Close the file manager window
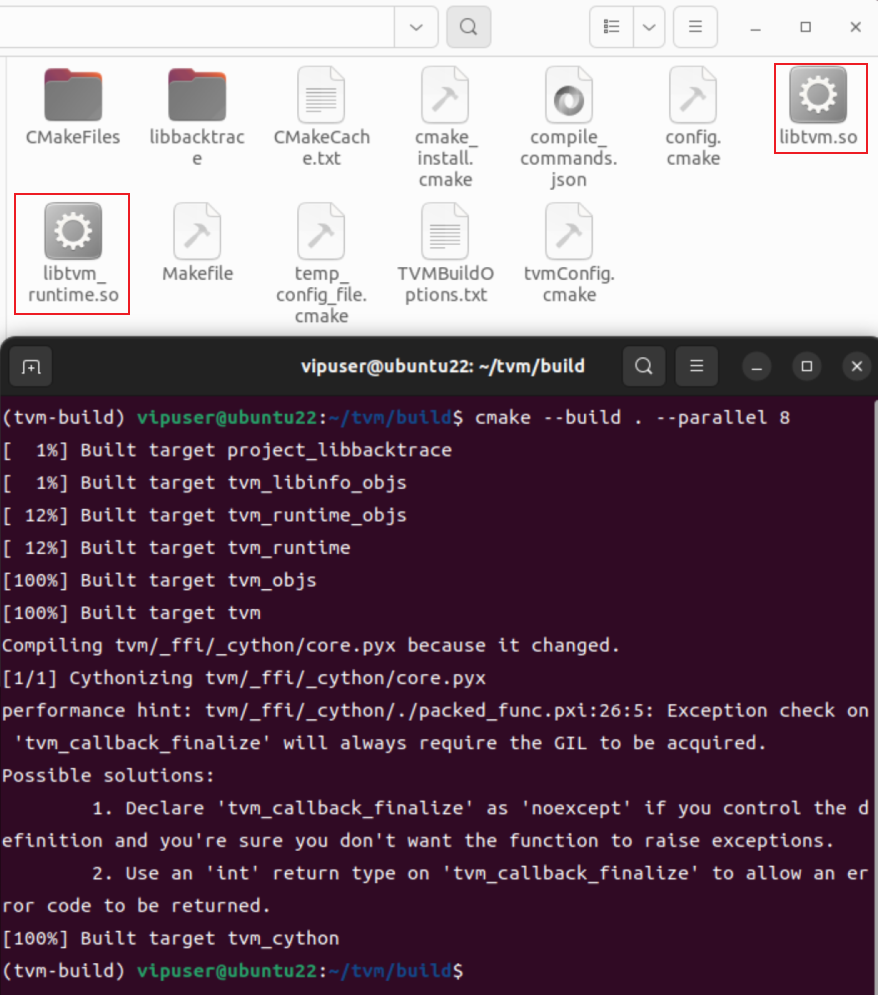 click(856, 27)
